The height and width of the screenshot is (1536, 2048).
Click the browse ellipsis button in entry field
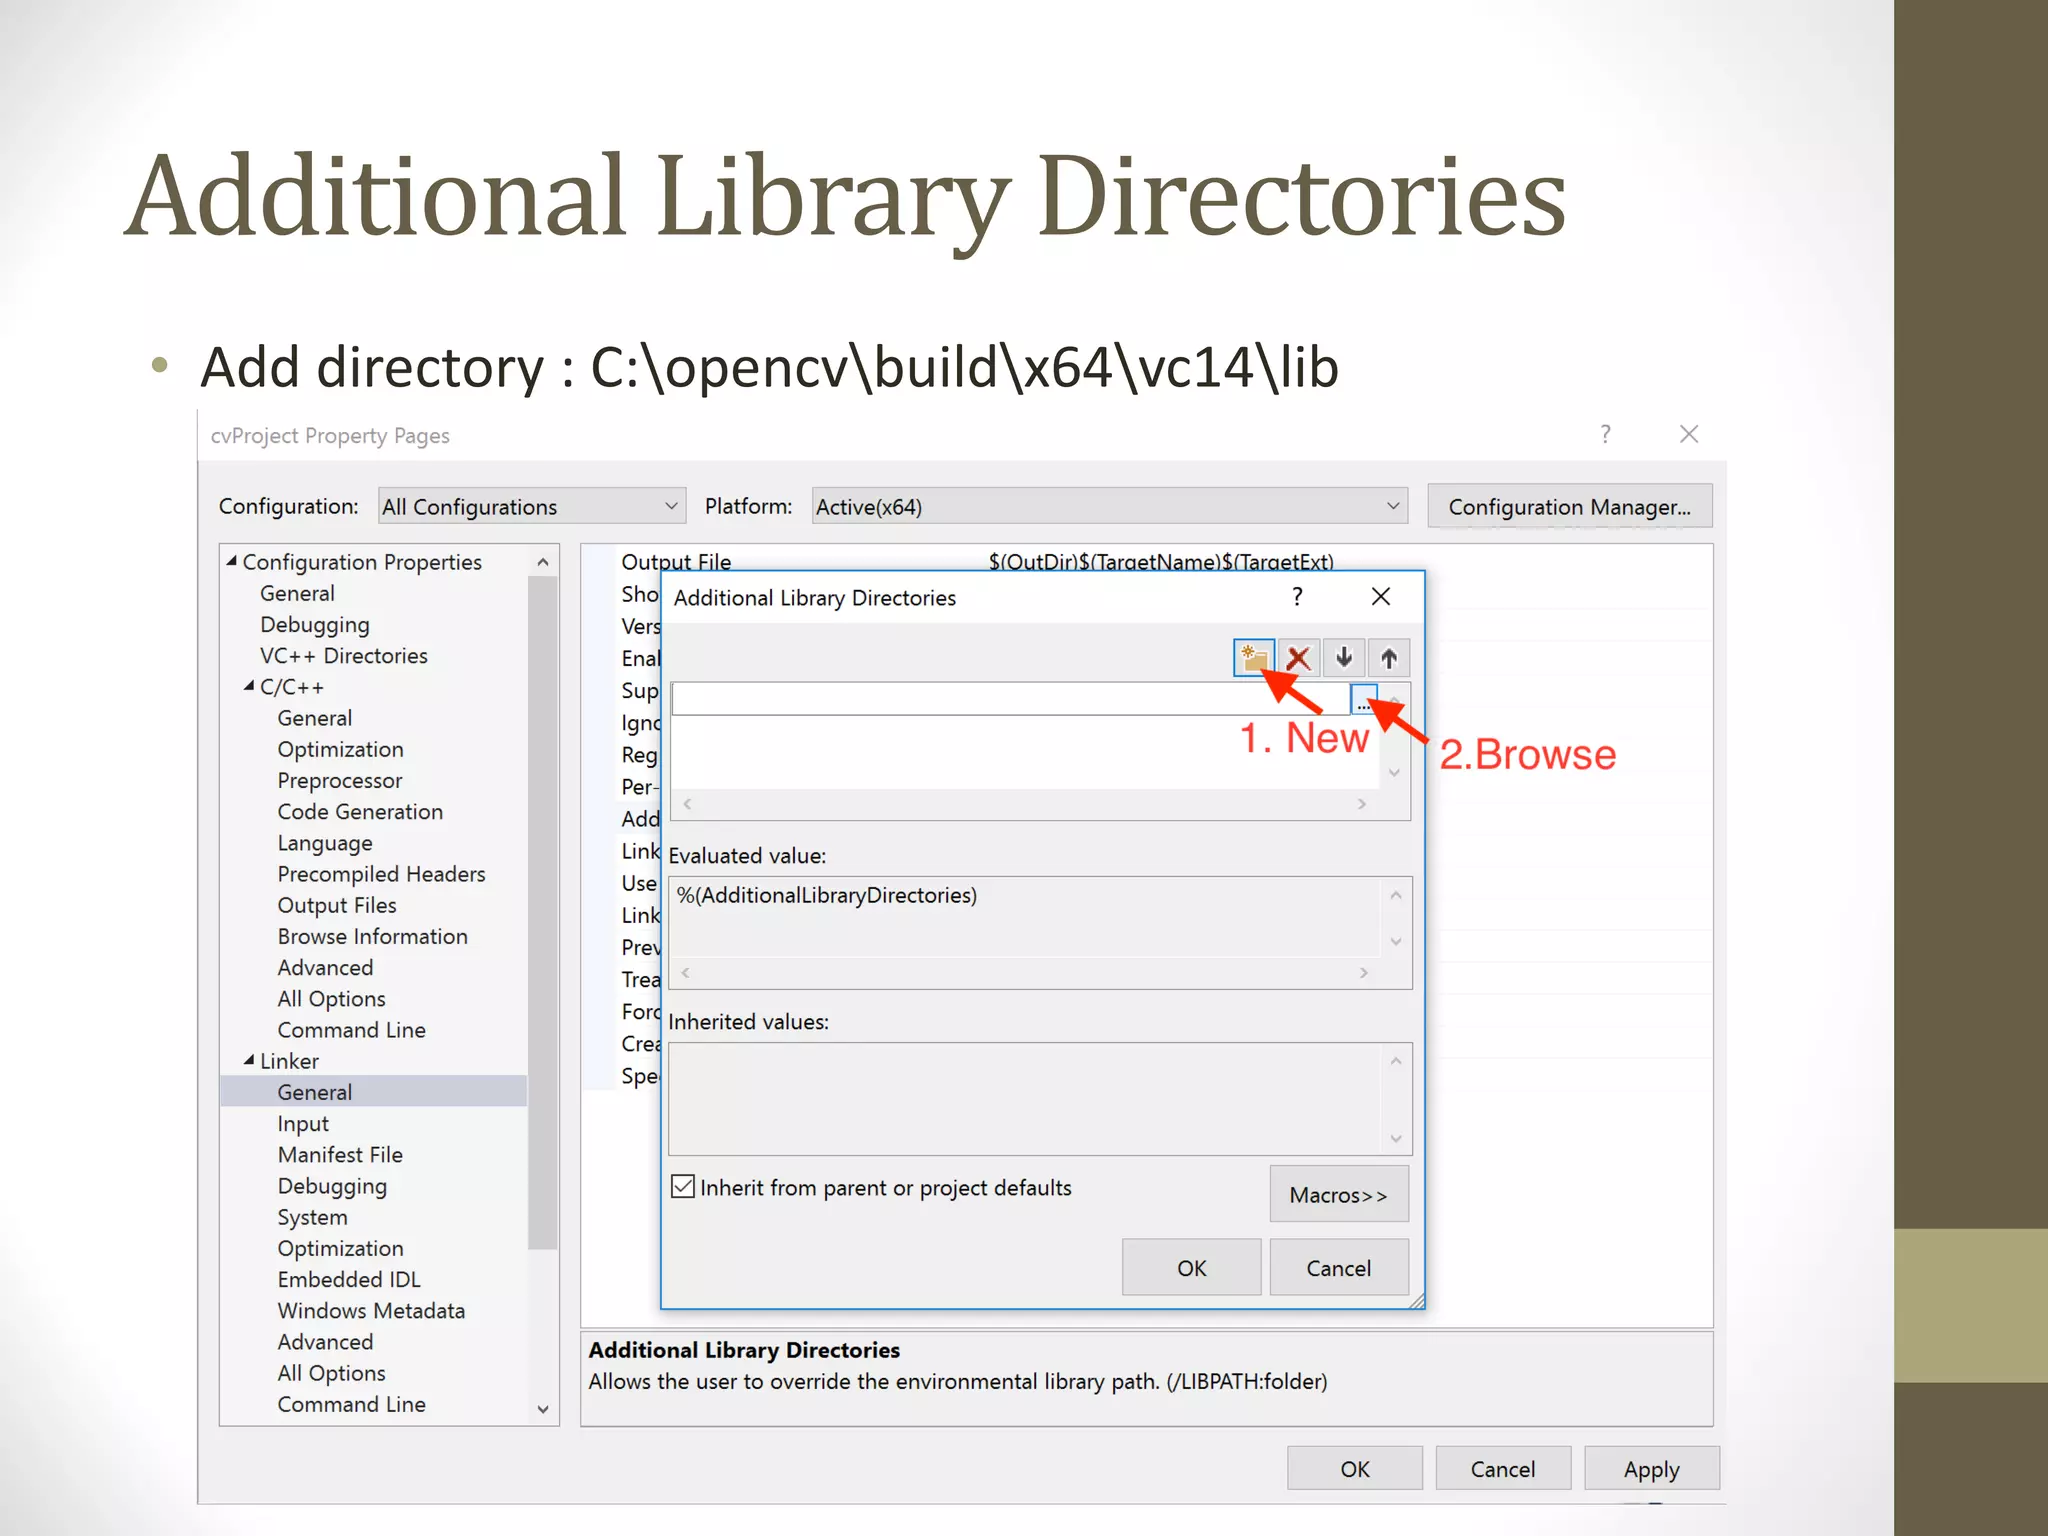[x=1363, y=700]
